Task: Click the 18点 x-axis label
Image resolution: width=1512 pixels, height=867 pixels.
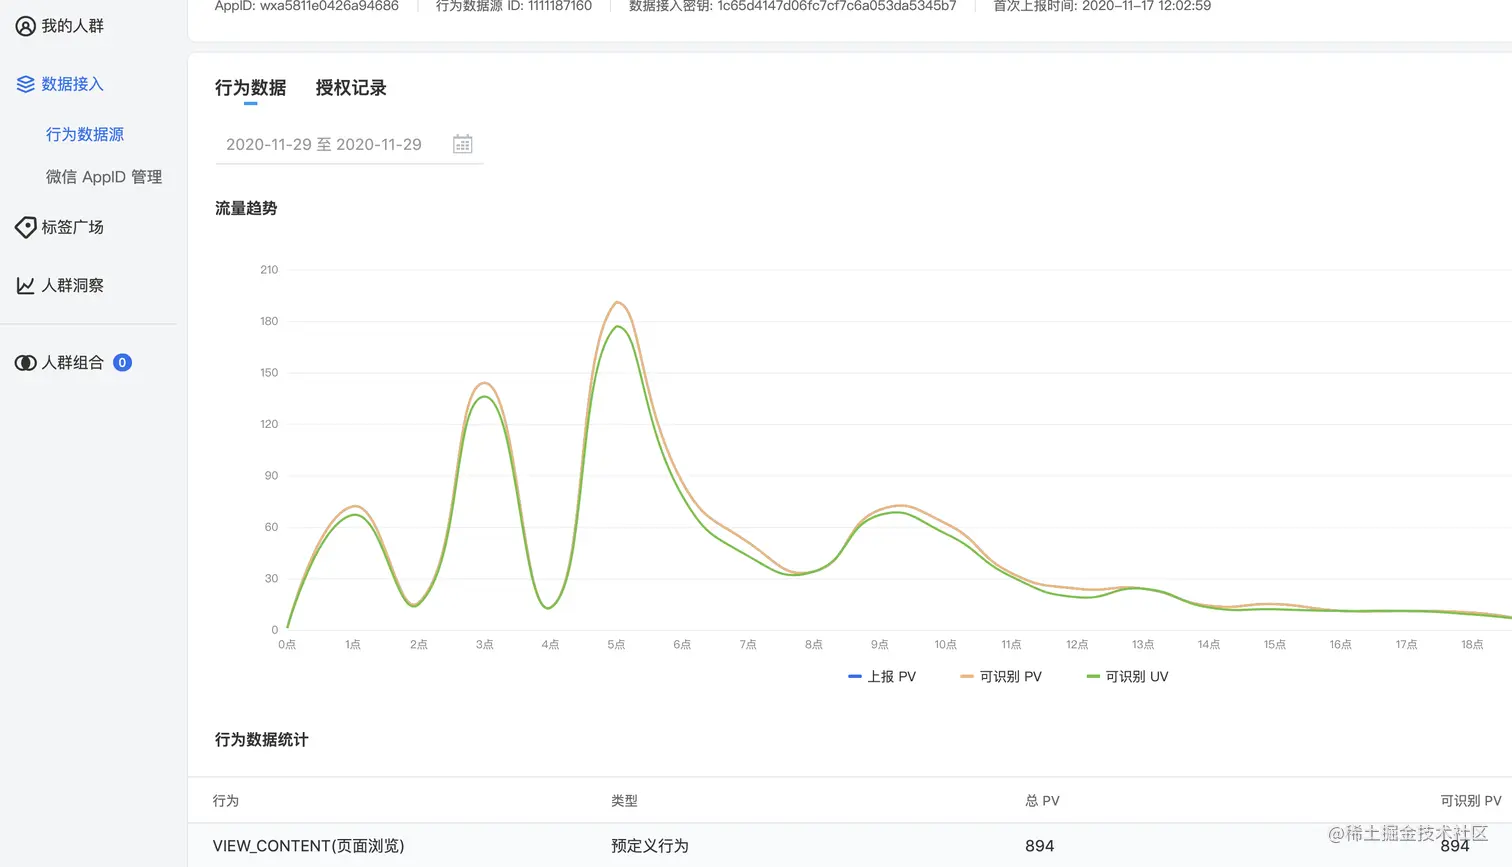Action: pos(1472,645)
